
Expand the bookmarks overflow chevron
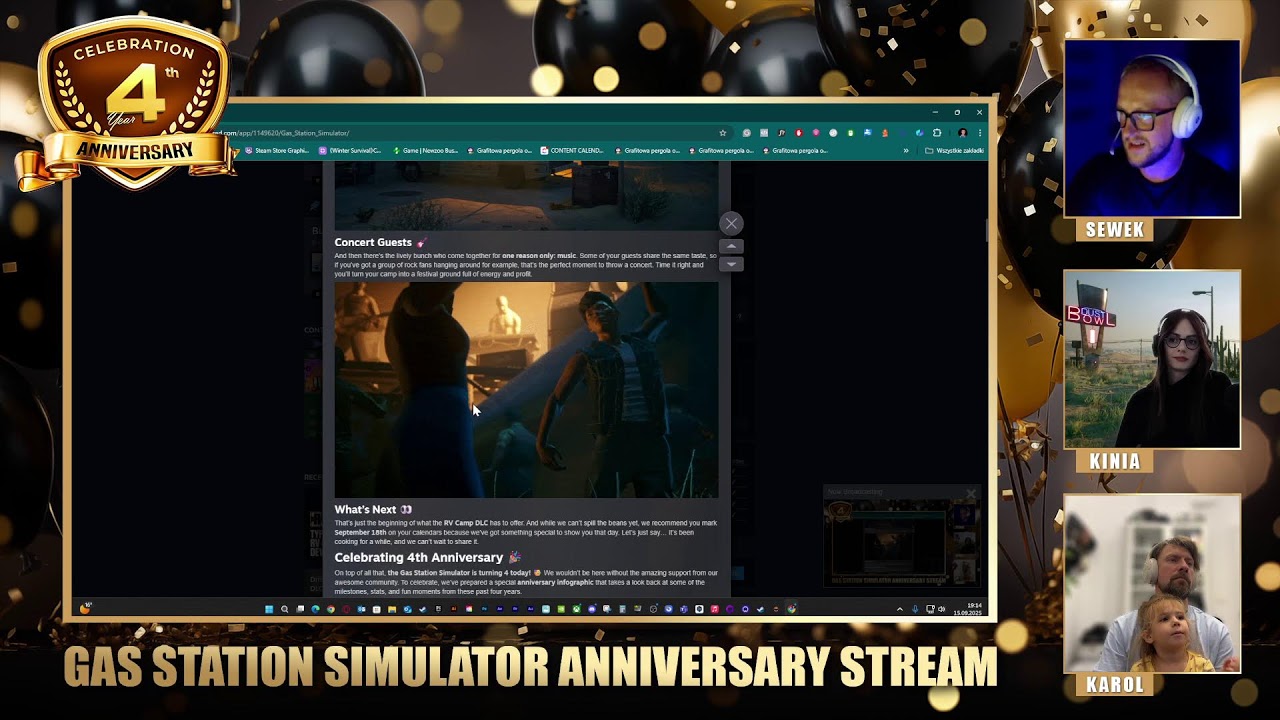[x=906, y=151]
